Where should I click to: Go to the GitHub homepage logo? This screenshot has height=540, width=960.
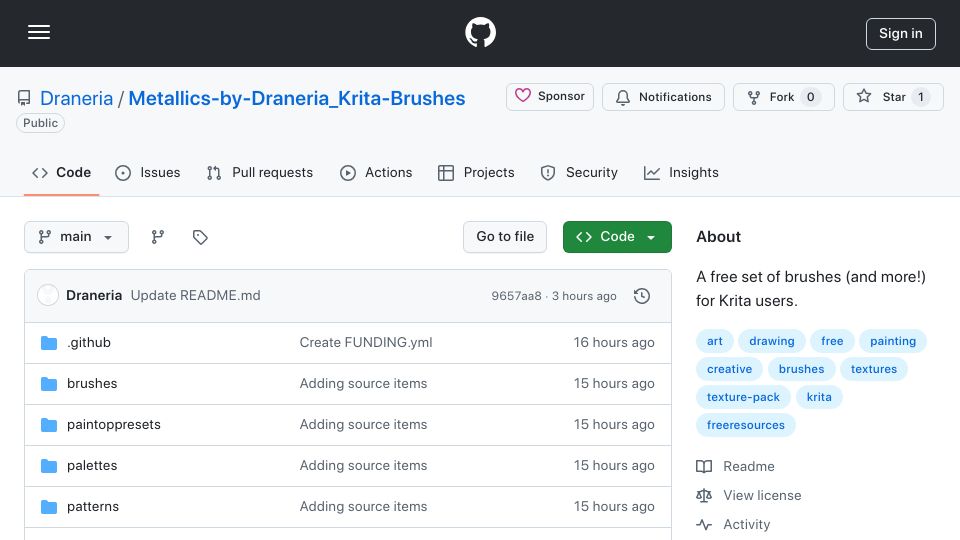point(480,32)
